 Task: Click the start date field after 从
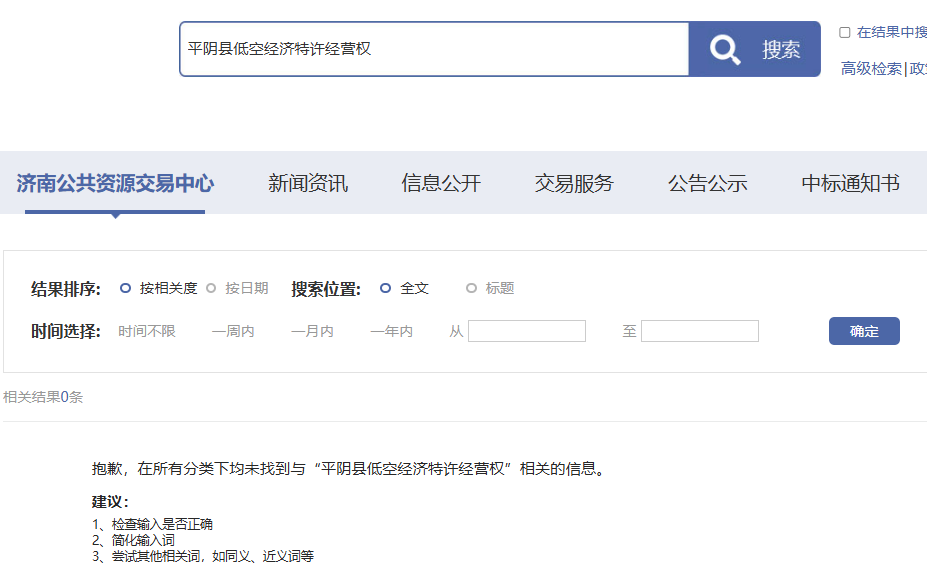[x=527, y=331]
